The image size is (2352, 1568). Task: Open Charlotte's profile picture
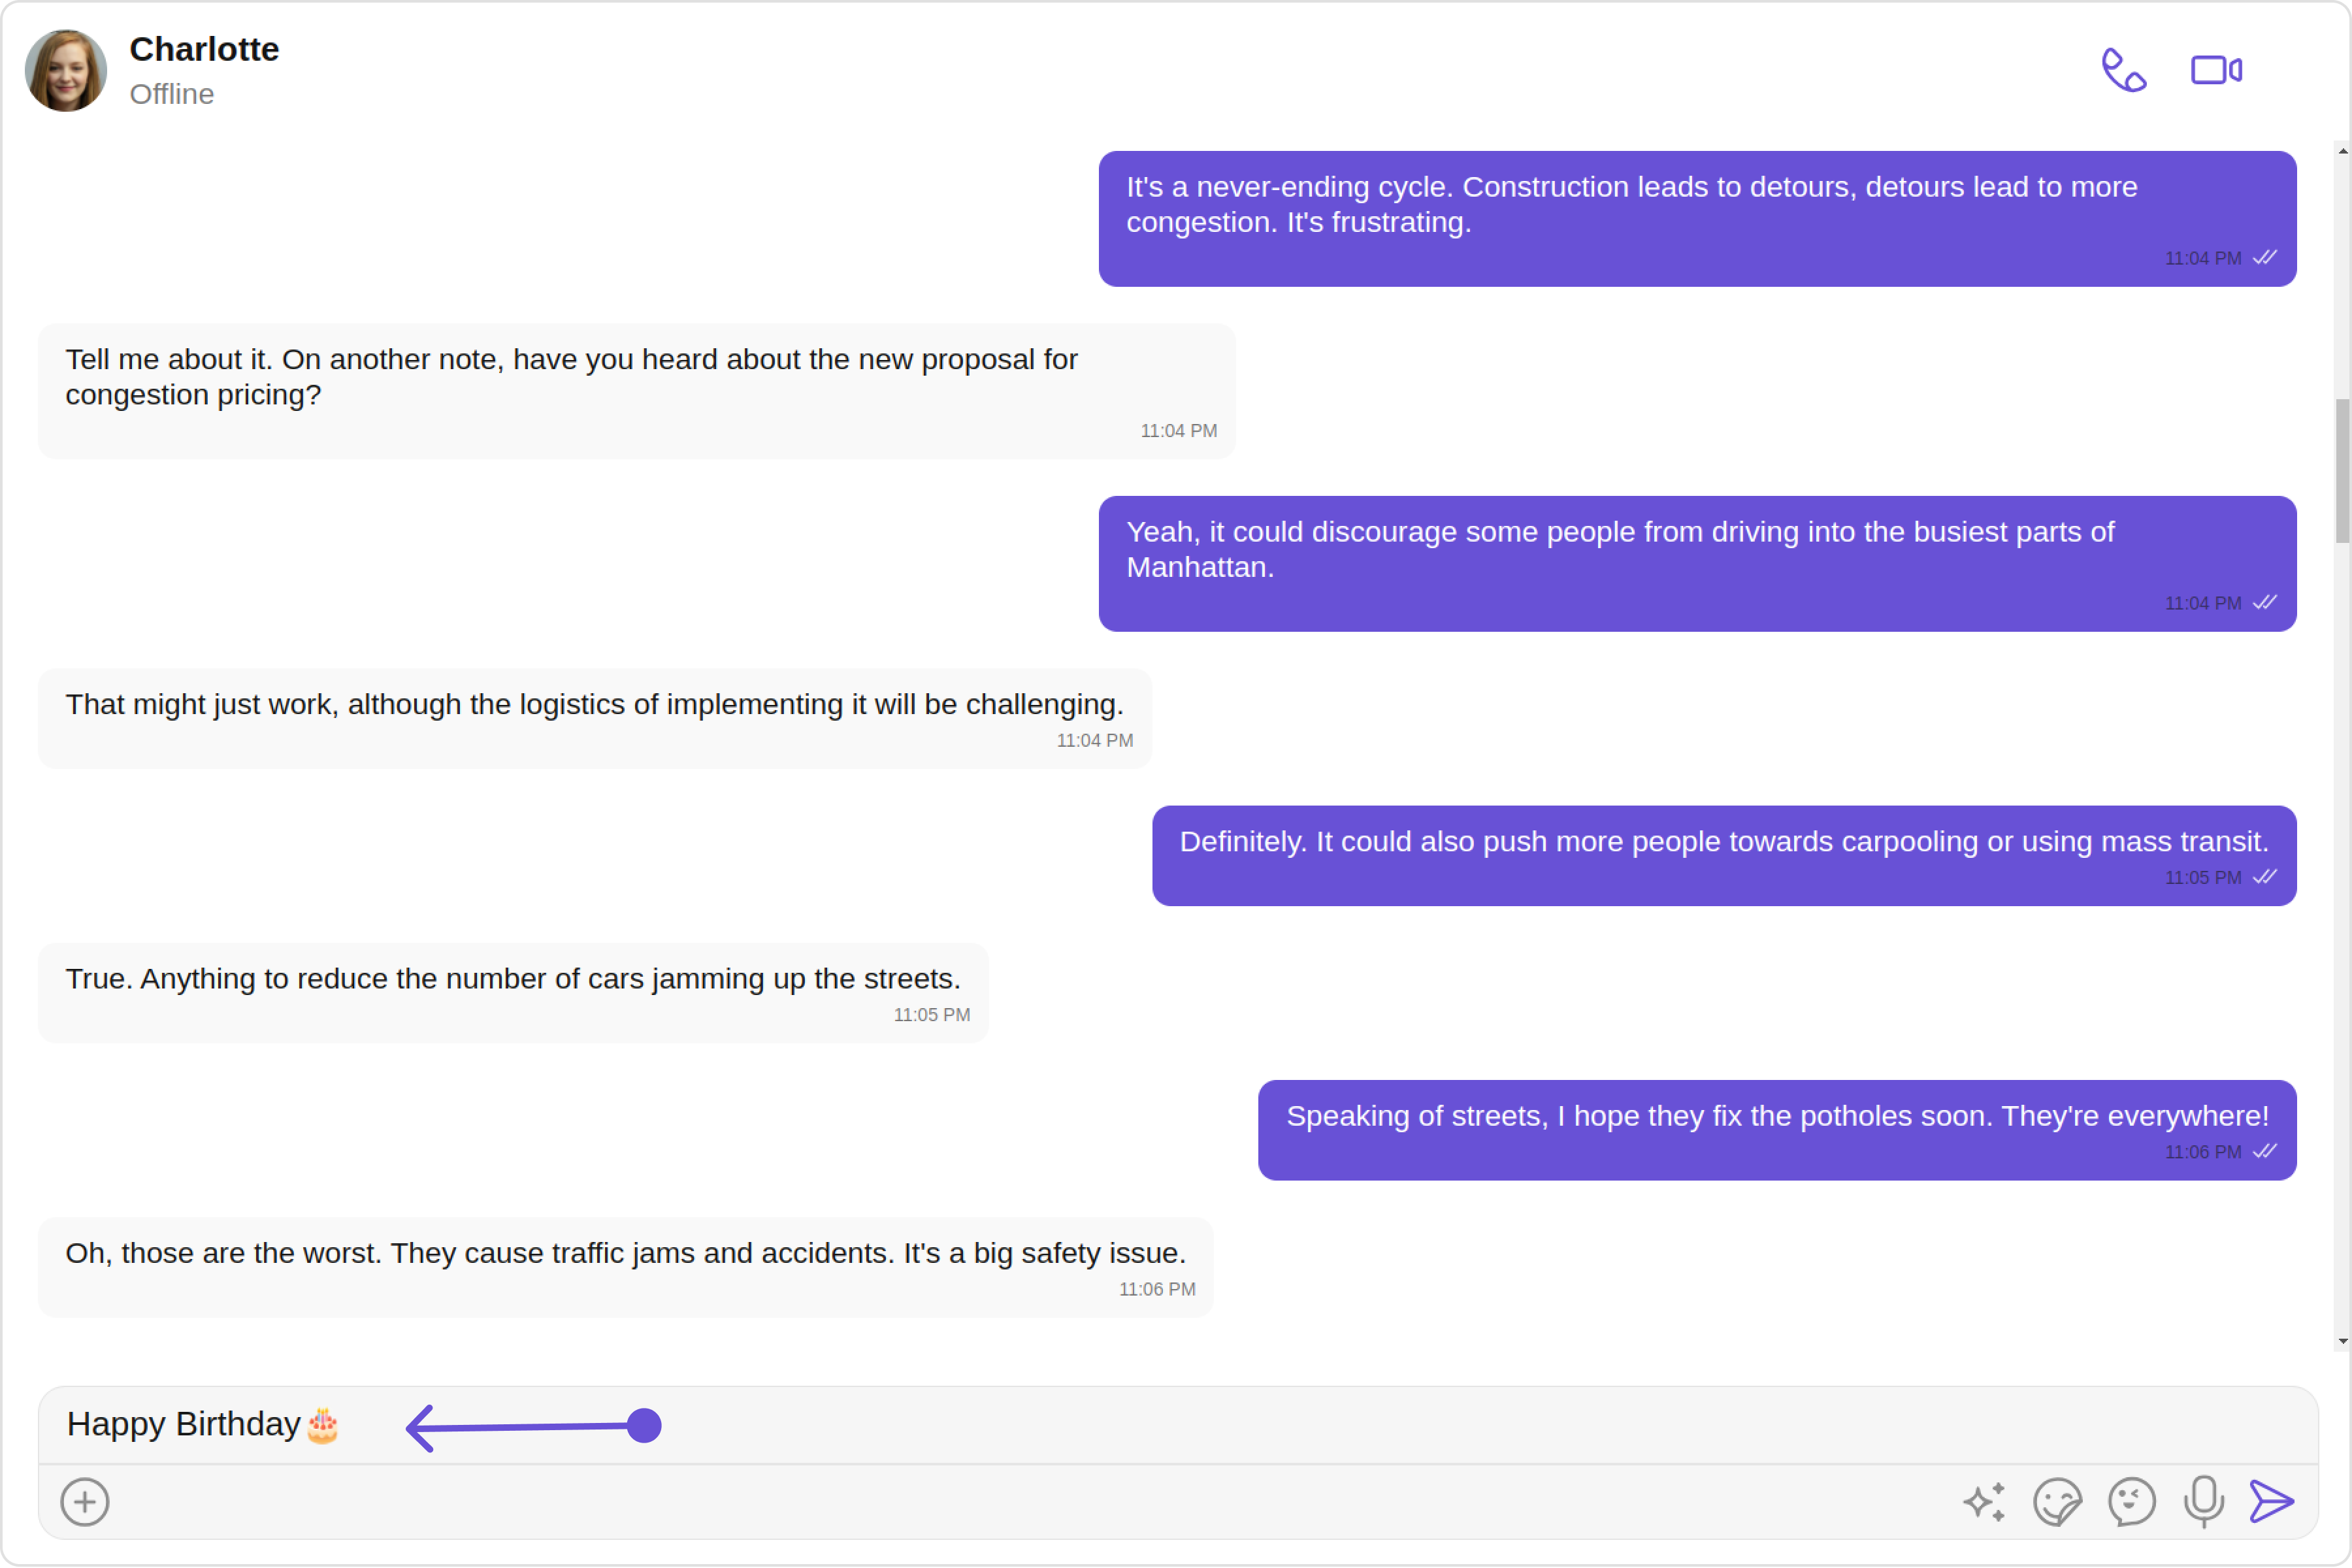click(x=66, y=70)
